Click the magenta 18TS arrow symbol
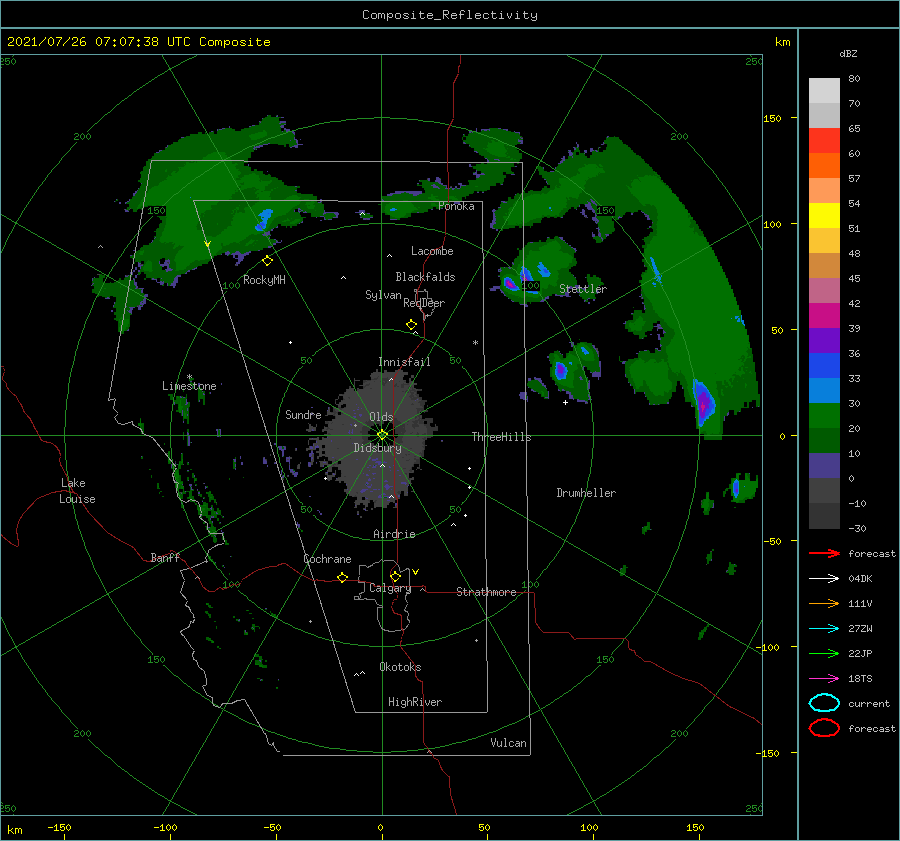Viewport: 900px width, 841px height. click(824, 679)
